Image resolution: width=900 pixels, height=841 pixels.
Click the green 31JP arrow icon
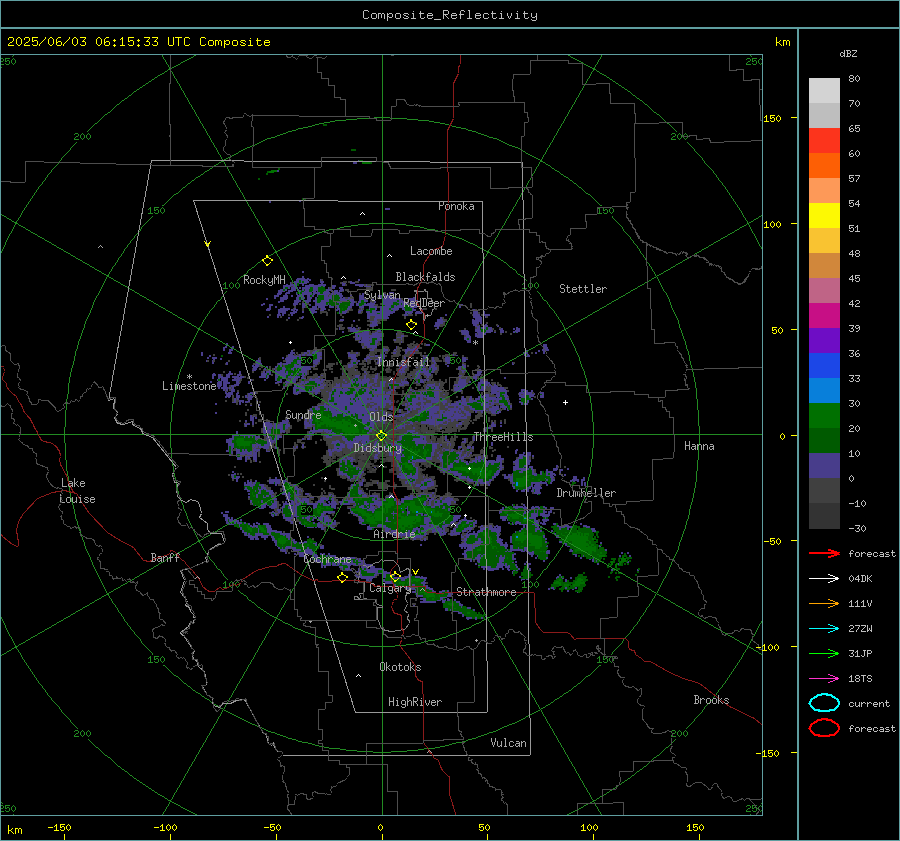point(824,653)
